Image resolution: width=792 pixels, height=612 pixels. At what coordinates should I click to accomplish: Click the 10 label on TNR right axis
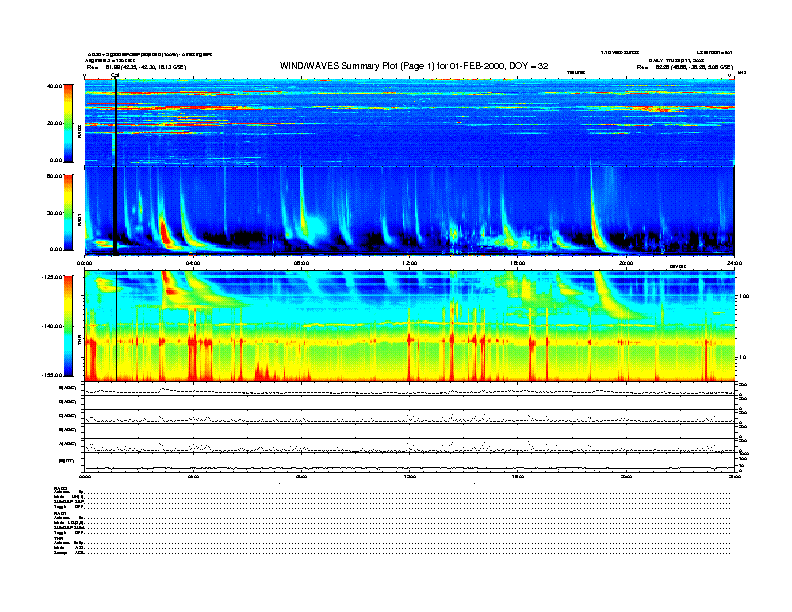[742, 358]
